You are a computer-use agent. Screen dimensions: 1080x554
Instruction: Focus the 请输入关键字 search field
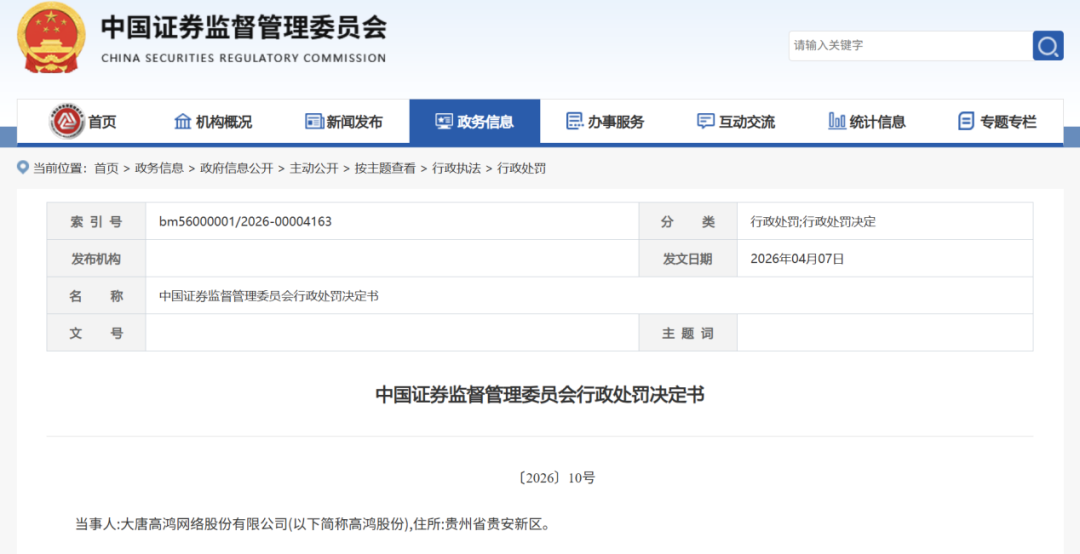click(911, 46)
